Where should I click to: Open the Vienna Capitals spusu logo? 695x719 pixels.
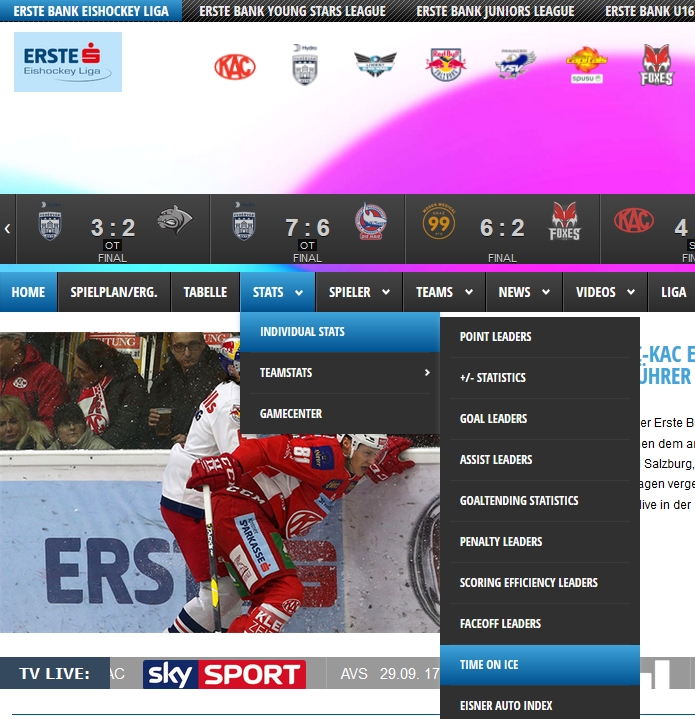click(586, 66)
